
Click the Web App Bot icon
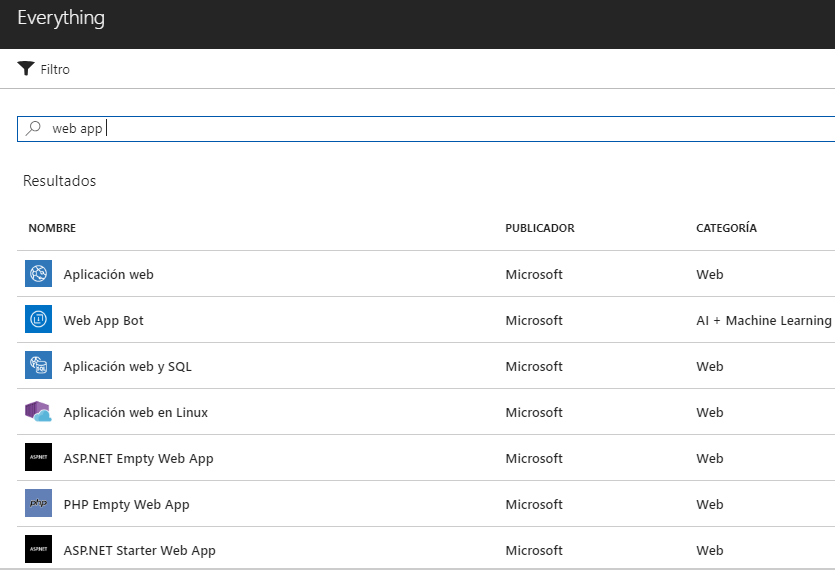point(38,319)
